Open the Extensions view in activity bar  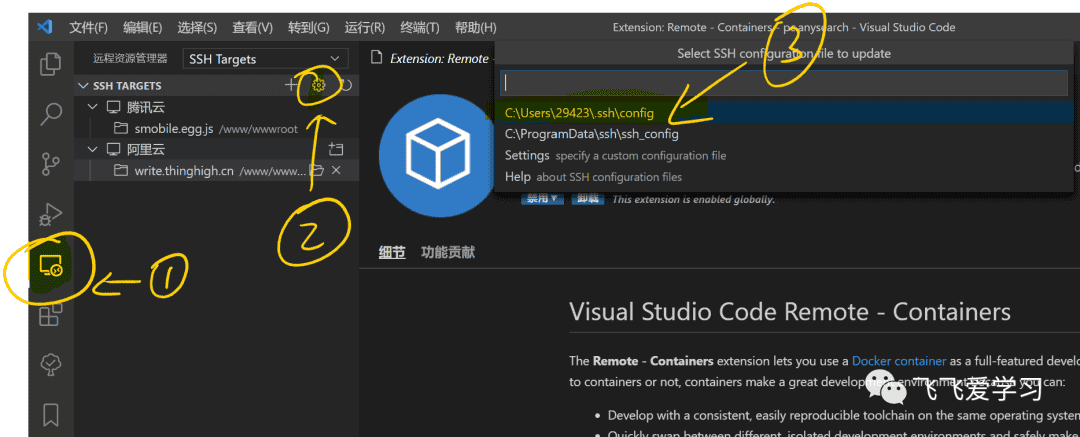(x=51, y=315)
